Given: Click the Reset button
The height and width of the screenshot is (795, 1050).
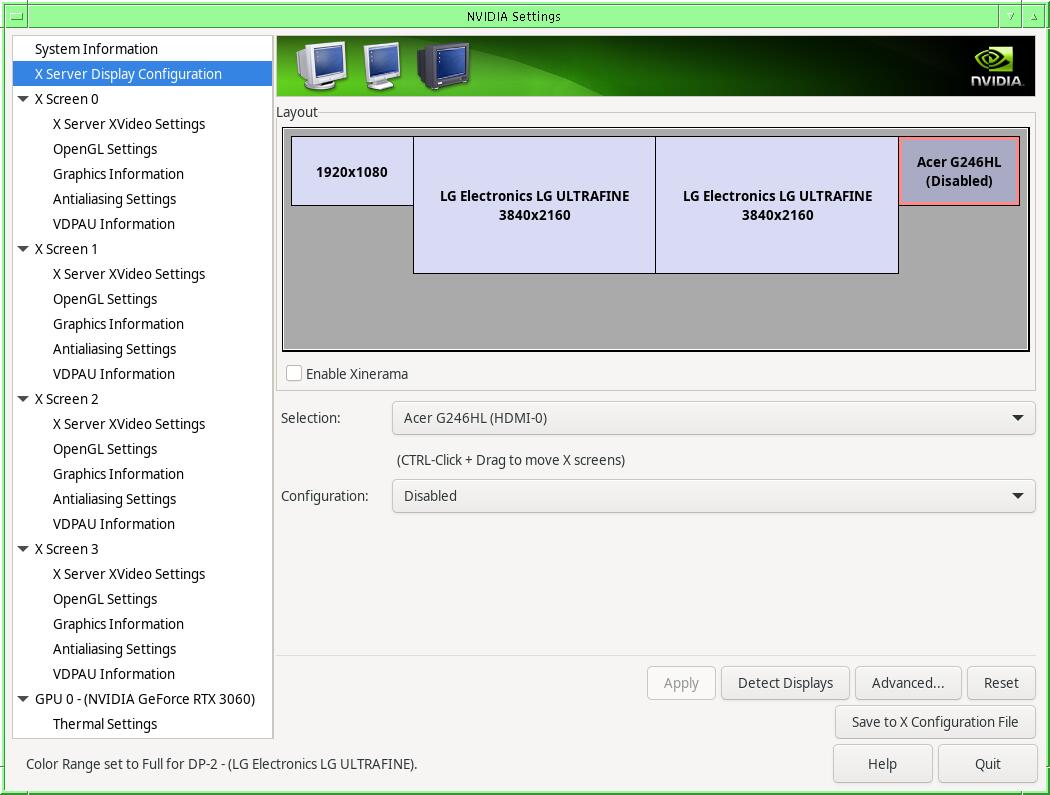Looking at the screenshot, I should (x=1001, y=683).
